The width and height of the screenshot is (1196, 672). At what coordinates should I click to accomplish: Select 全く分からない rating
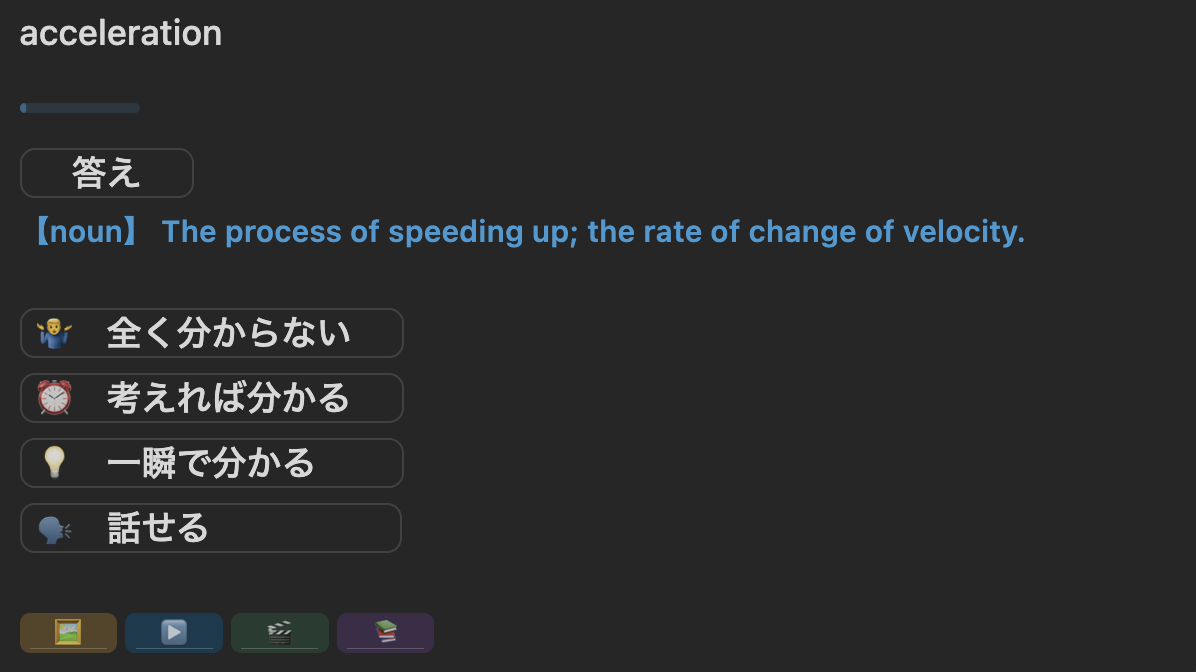click(228, 333)
